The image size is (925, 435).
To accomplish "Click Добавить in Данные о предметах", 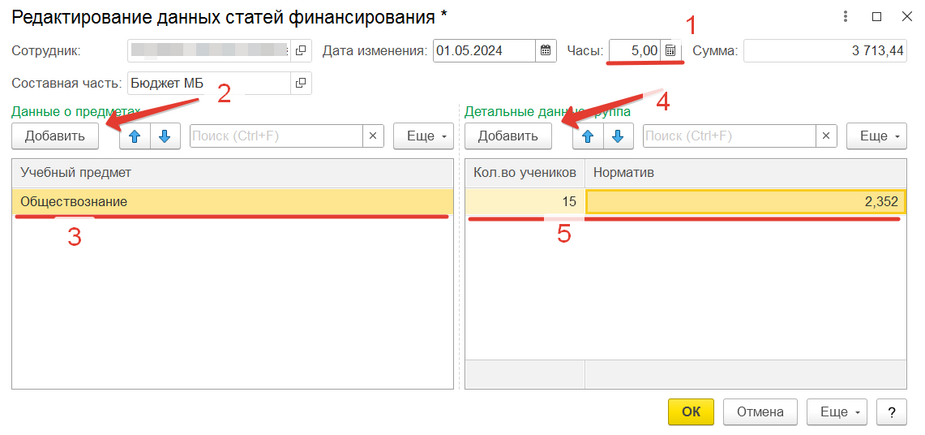I will (55, 136).
